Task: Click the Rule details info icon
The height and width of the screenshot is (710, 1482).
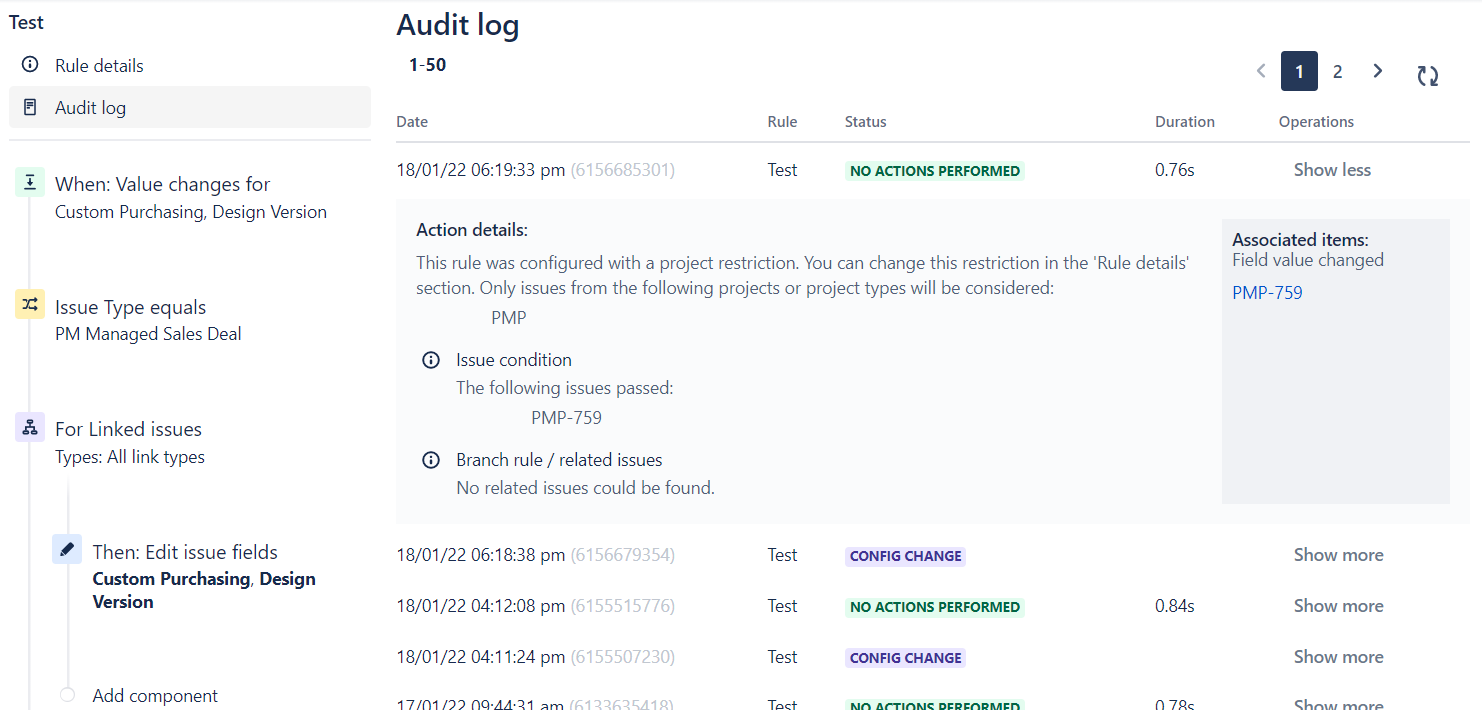Action: pyautogui.click(x=30, y=65)
